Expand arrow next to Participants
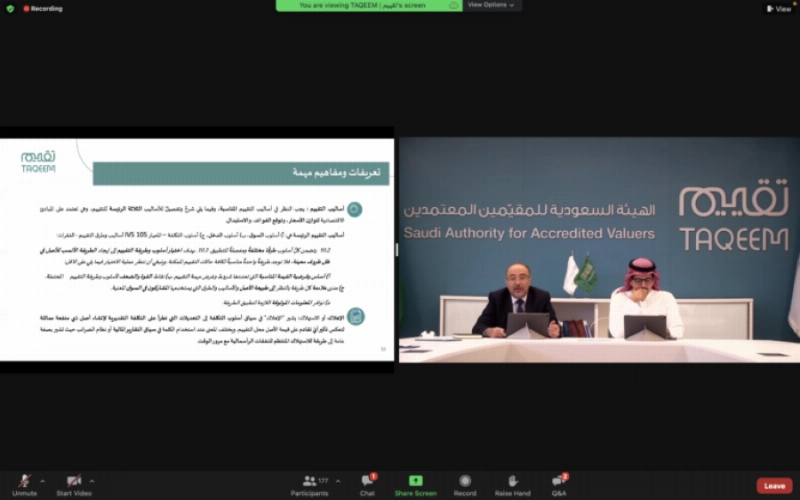The image size is (800, 500). [338, 481]
